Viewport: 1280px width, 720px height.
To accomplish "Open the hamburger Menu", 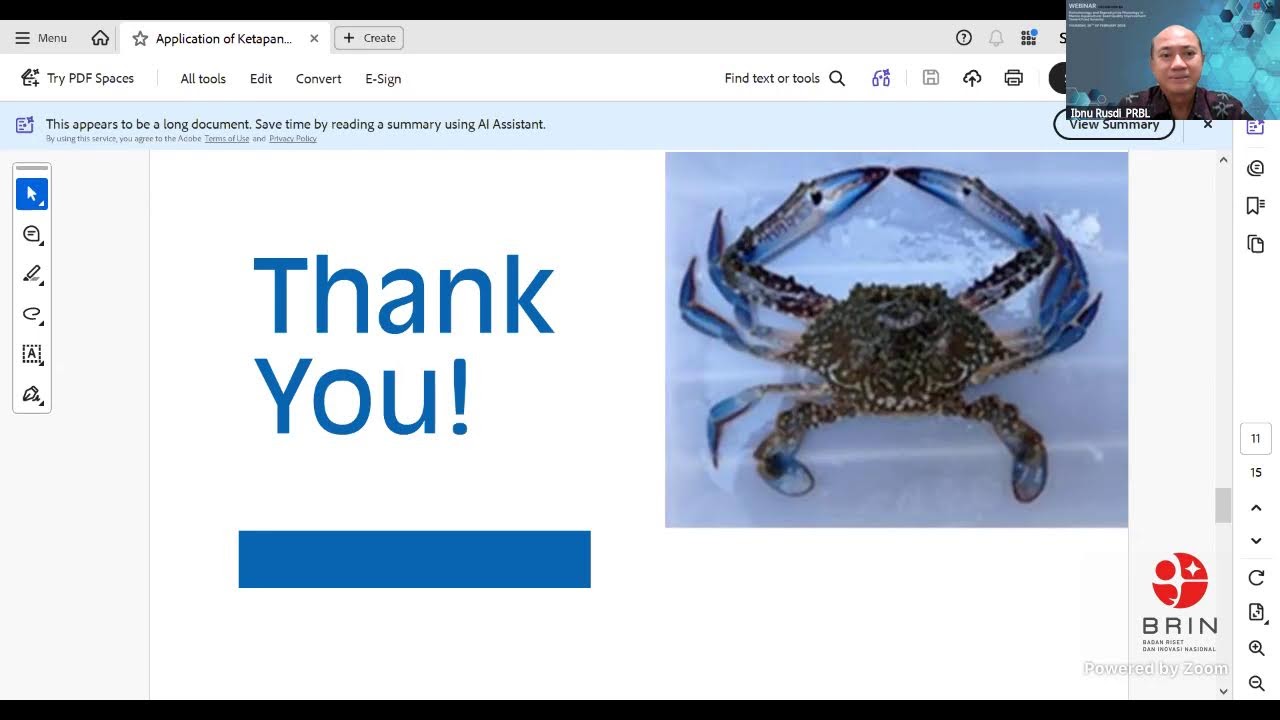I will pos(41,38).
